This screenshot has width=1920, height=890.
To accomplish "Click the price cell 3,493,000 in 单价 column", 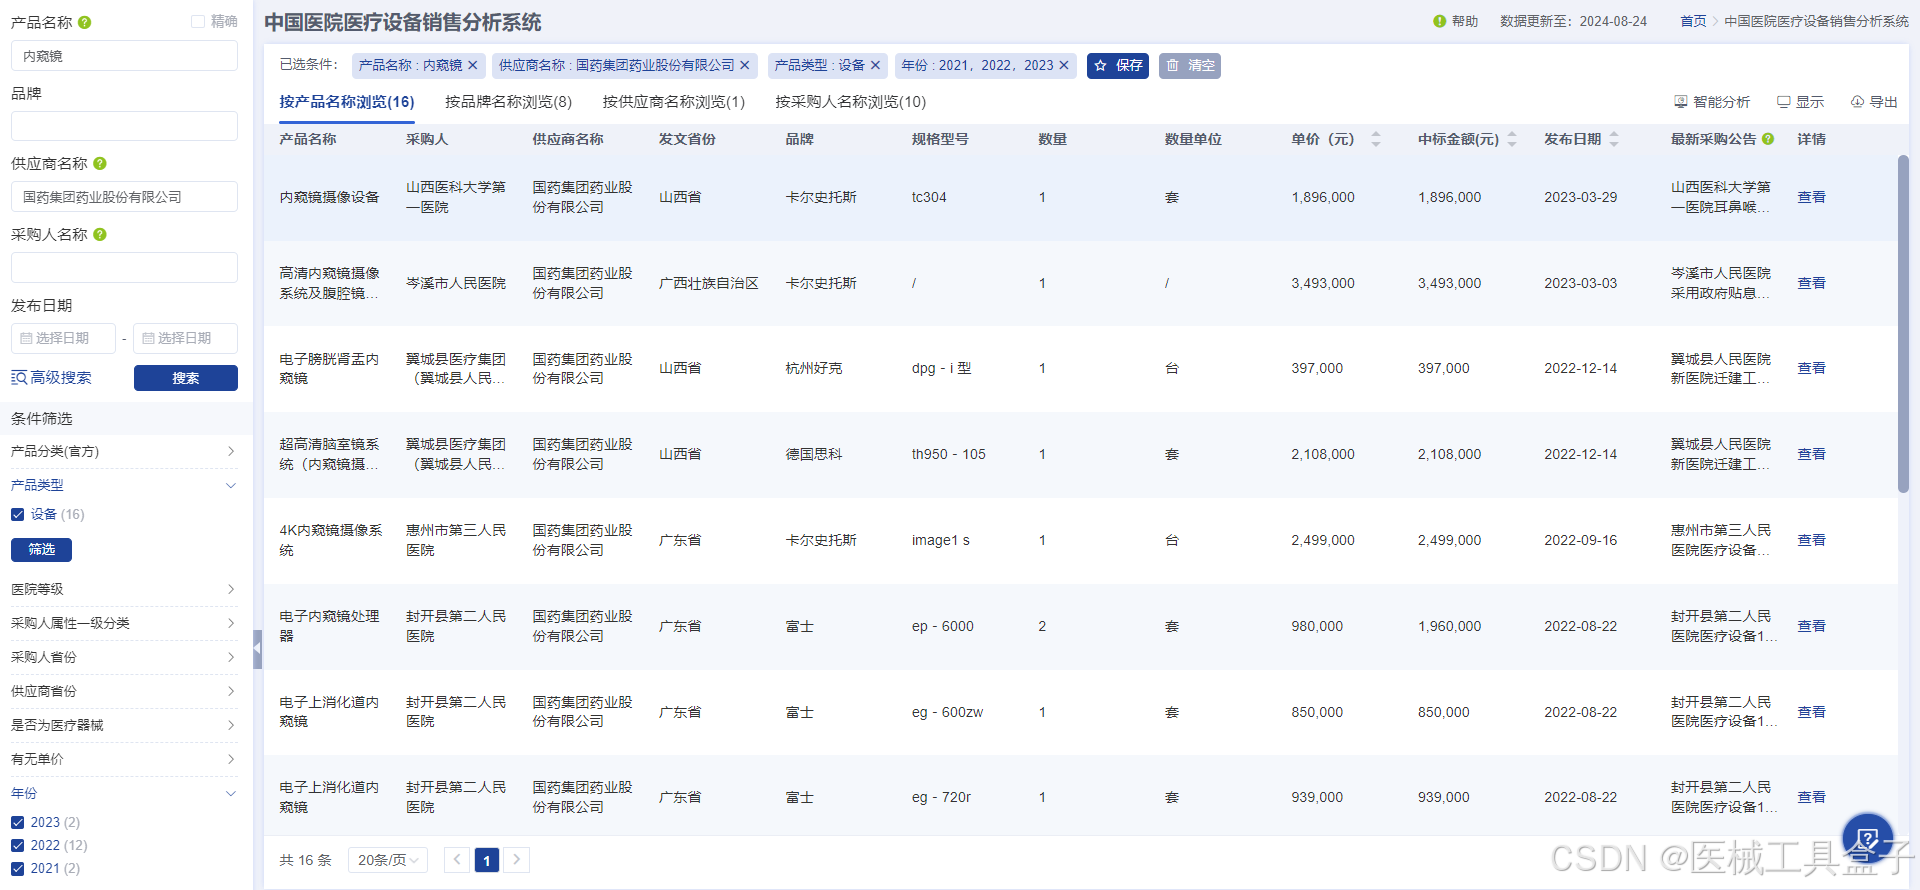I will pyautogui.click(x=1323, y=283).
